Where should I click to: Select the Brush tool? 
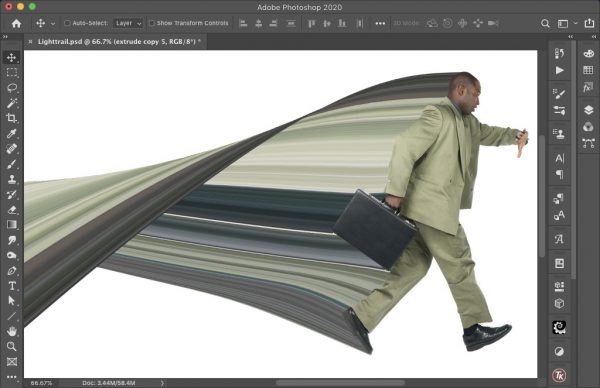[x=11, y=164]
